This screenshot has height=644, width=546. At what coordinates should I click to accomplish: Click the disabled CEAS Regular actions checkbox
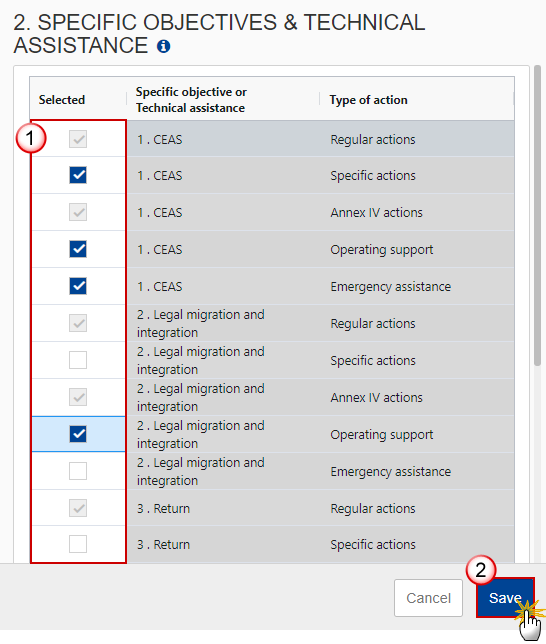[x=78, y=139]
